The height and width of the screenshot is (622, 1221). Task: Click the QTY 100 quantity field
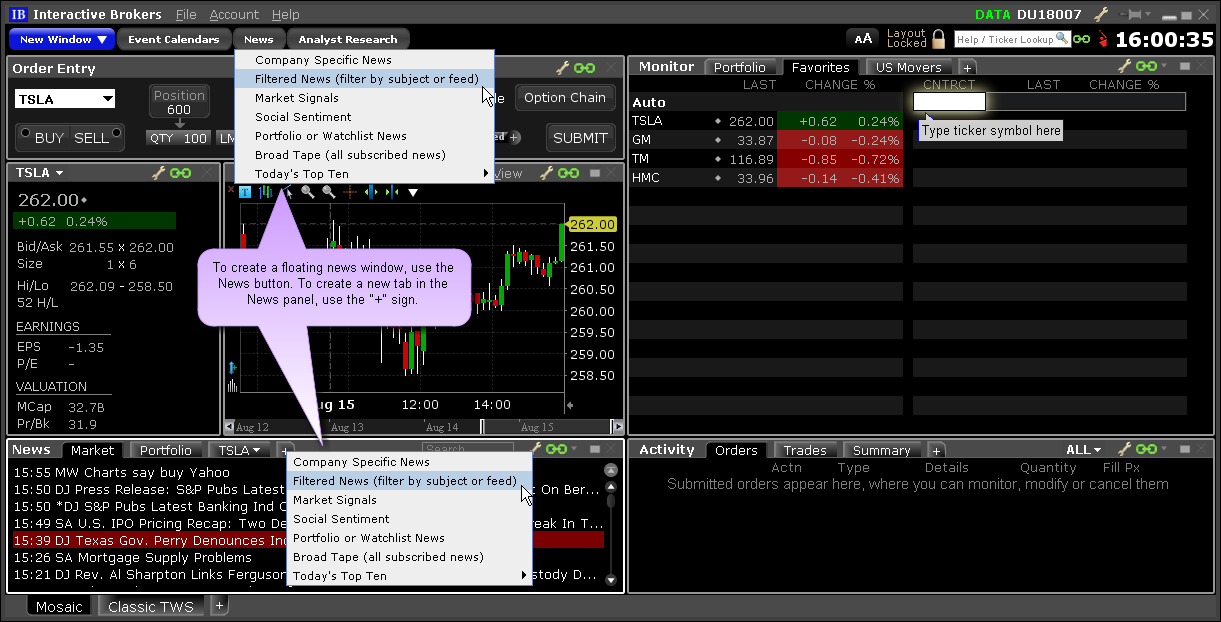pyautogui.click(x=178, y=138)
